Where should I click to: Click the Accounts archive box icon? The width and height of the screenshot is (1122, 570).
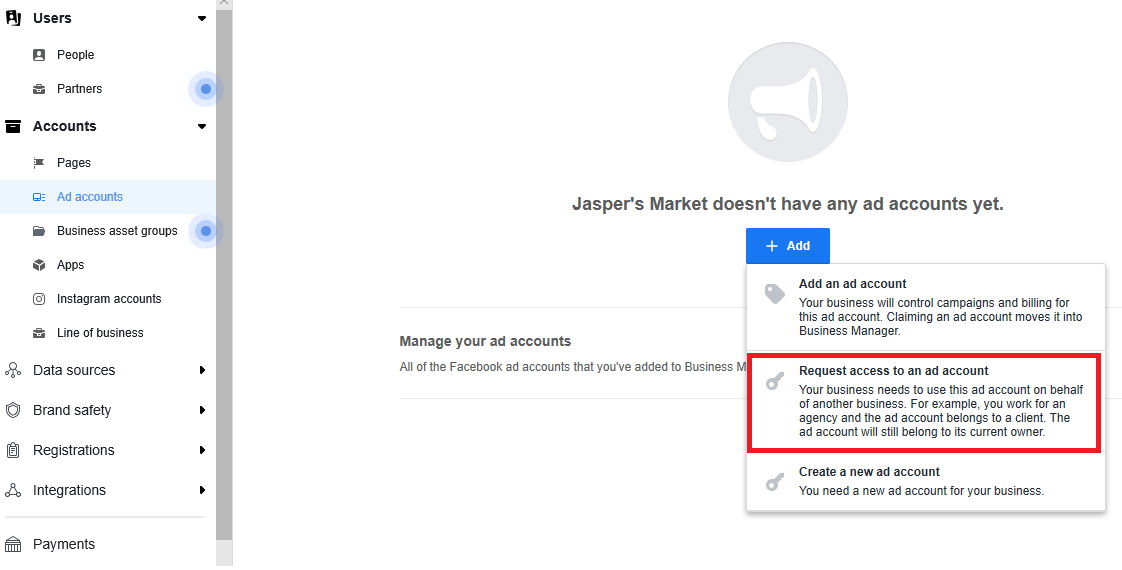[x=13, y=127]
